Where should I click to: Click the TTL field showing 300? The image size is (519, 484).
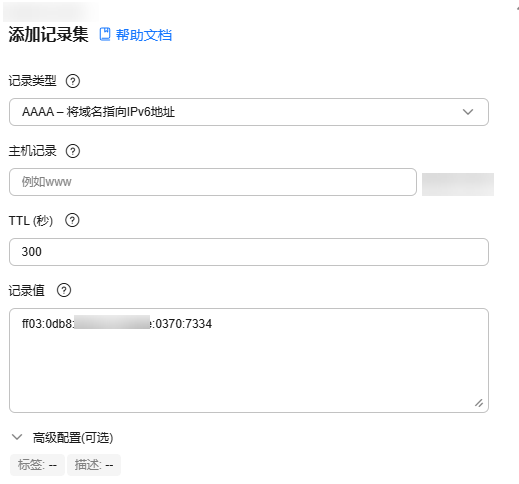coord(249,252)
